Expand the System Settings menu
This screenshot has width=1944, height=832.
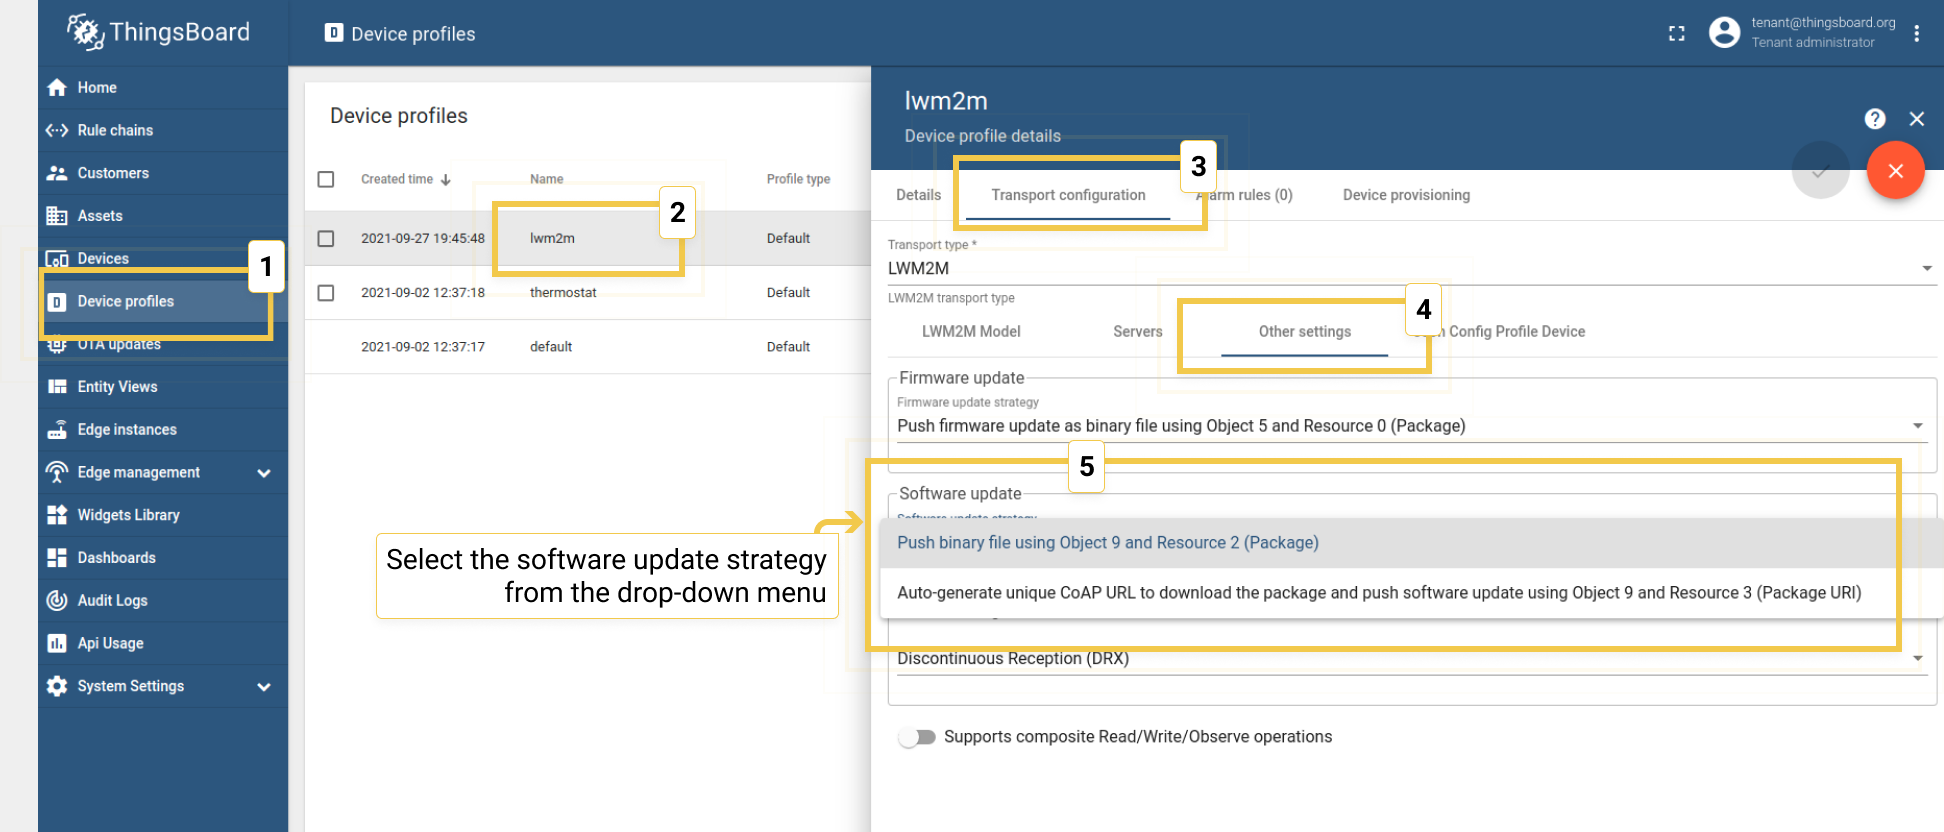pyautogui.click(x=264, y=687)
